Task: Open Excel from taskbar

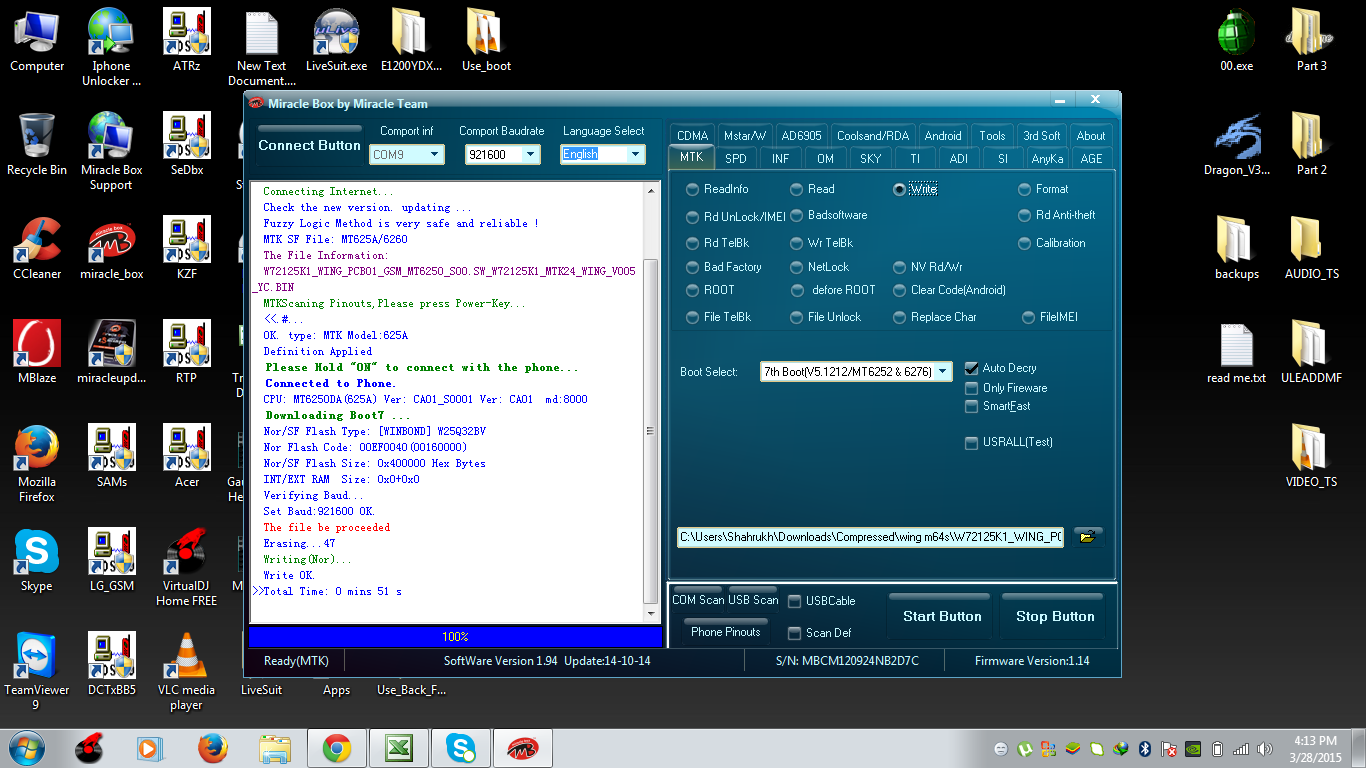Action: pos(398,748)
